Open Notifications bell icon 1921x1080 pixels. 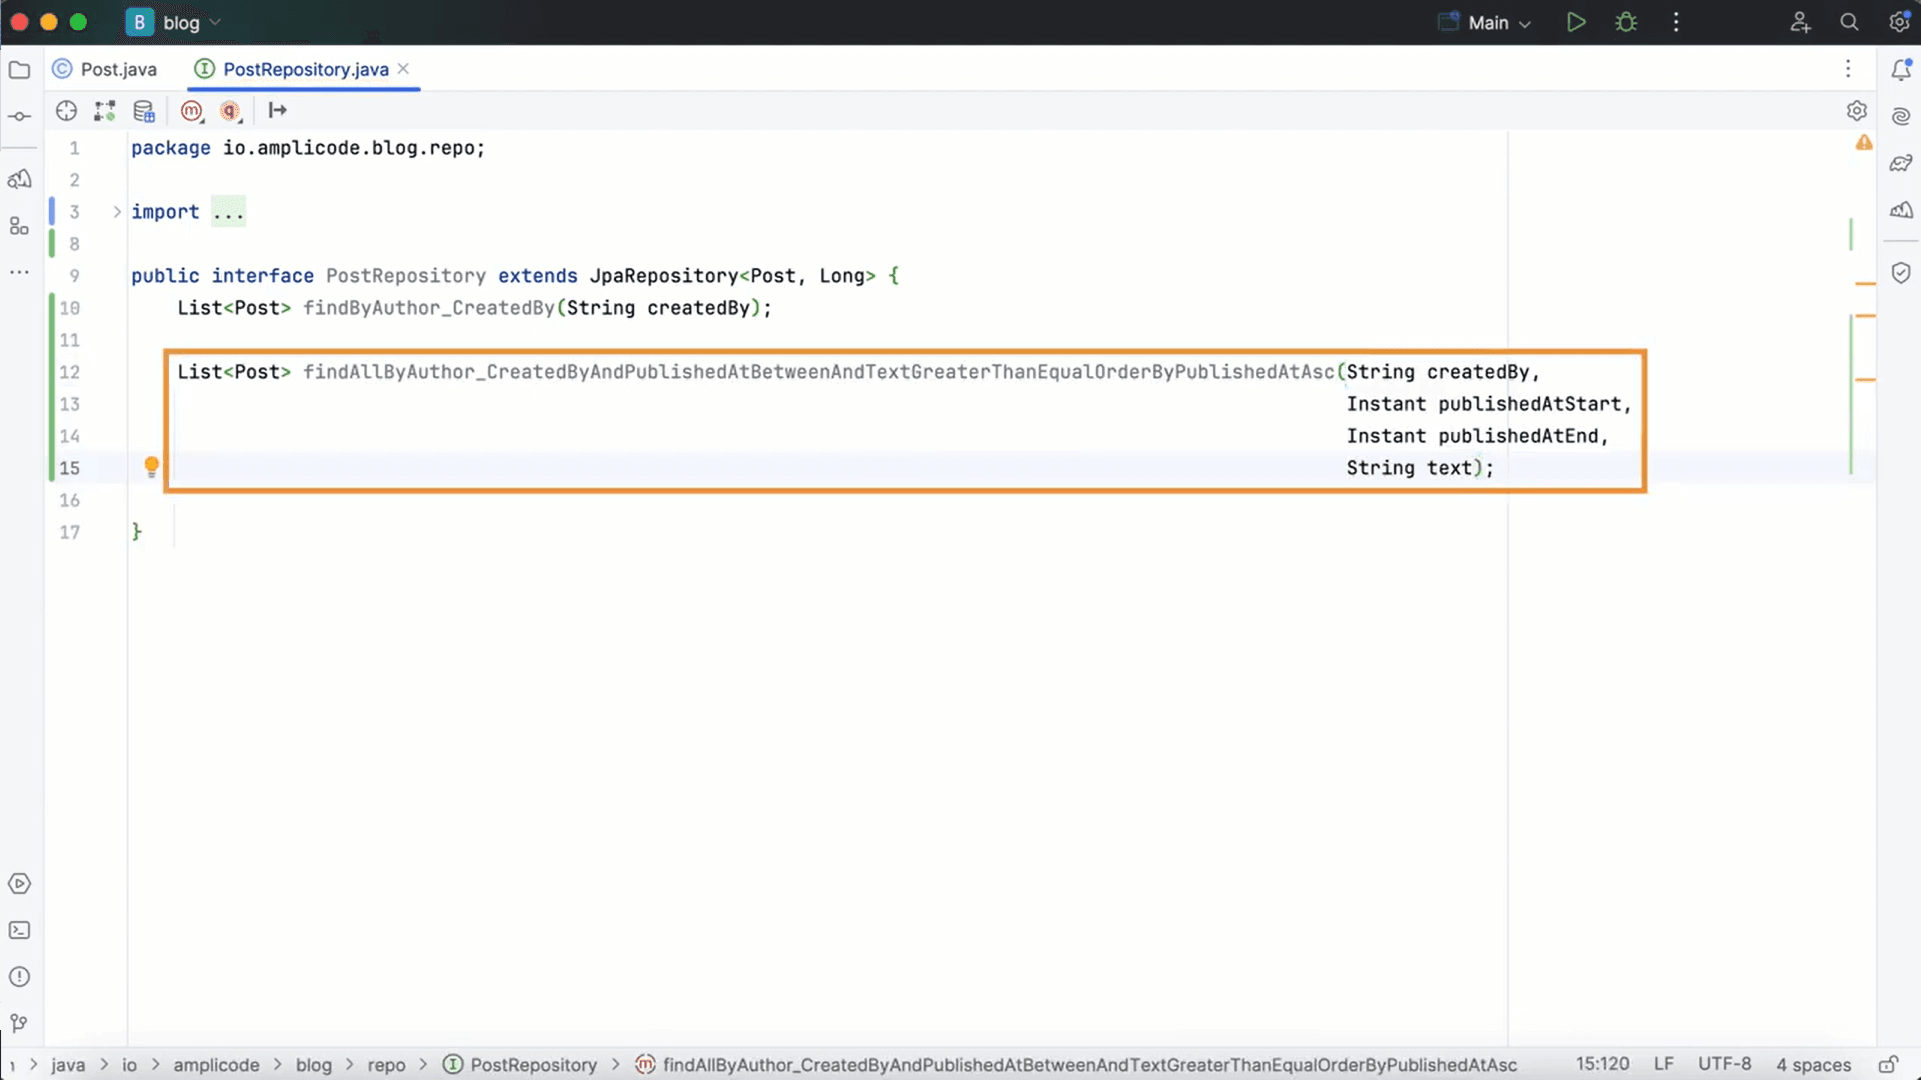[1901, 70]
